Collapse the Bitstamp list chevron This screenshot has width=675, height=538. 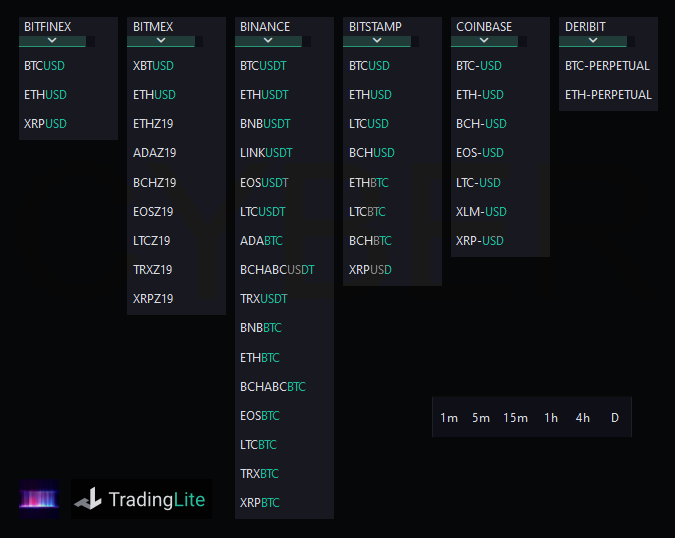(x=376, y=41)
